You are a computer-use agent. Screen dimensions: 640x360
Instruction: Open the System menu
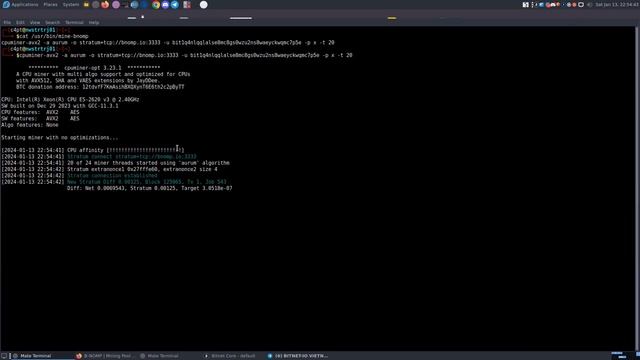point(71,5)
